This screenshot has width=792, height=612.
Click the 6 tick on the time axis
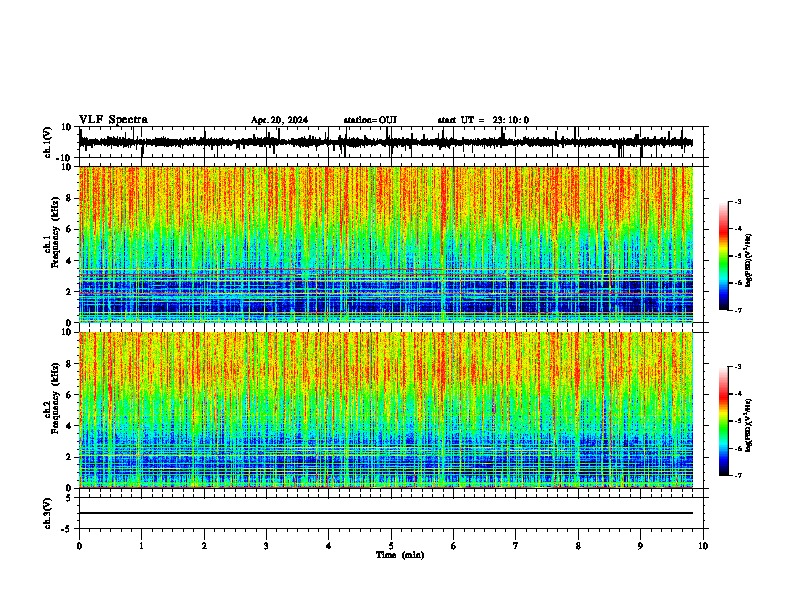tap(454, 546)
